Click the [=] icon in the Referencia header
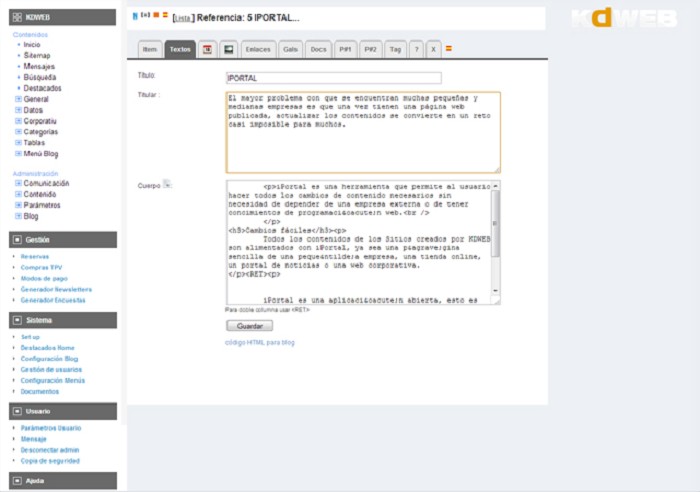This screenshot has width=700, height=492. pos(145,15)
